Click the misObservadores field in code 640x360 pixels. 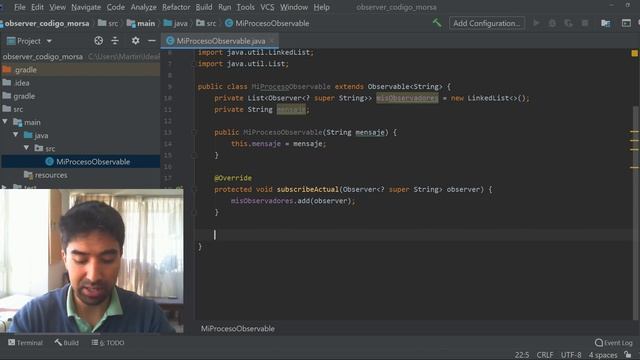[x=407, y=98]
